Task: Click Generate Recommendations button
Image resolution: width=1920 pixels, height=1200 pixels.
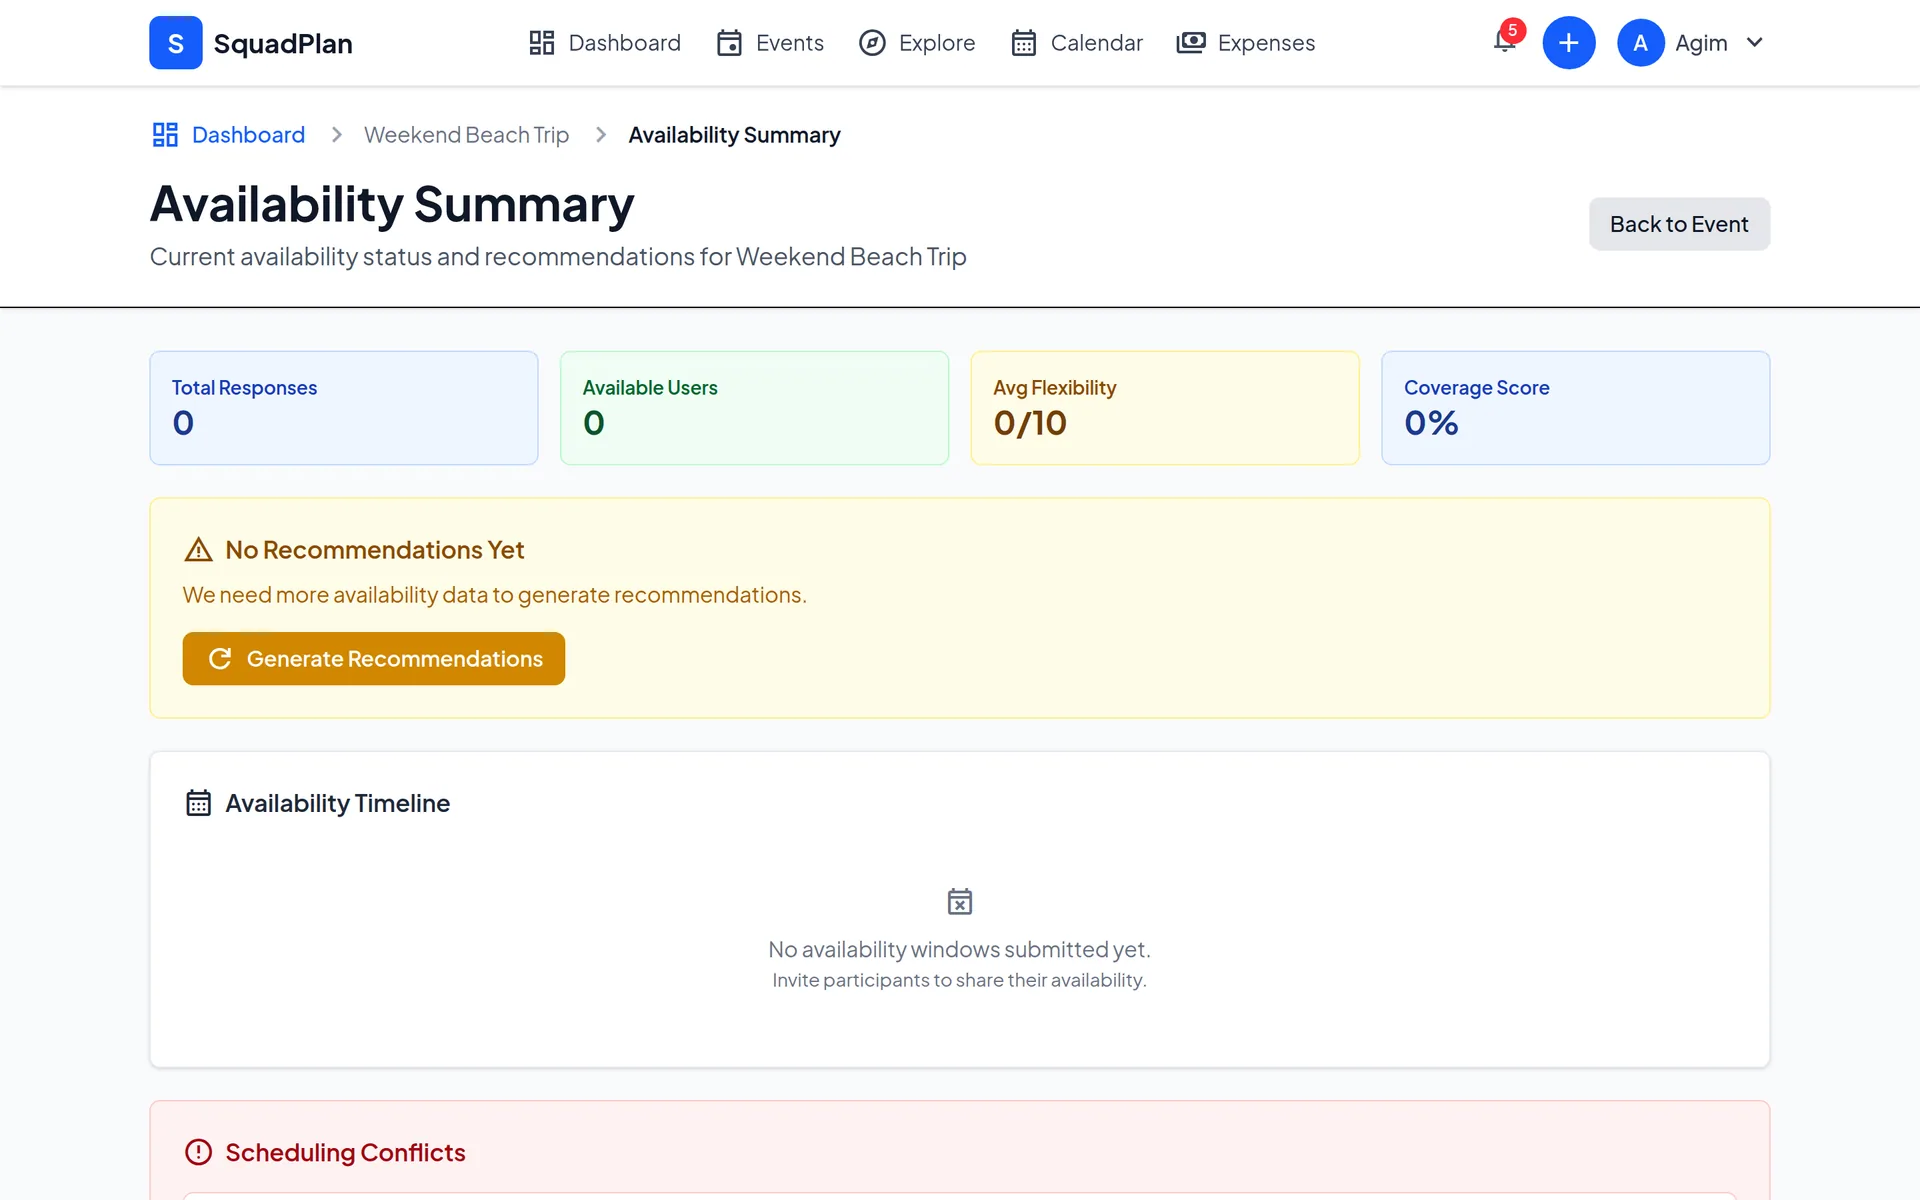Action: coord(374,659)
